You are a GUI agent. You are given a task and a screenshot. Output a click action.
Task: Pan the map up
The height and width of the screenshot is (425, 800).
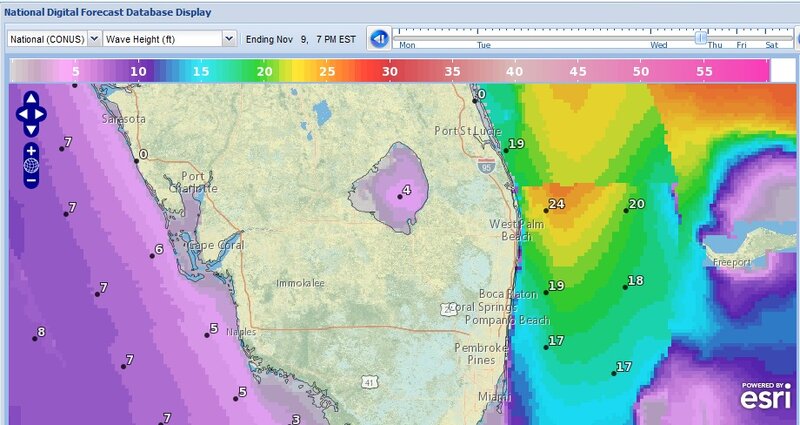tap(31, 100)
